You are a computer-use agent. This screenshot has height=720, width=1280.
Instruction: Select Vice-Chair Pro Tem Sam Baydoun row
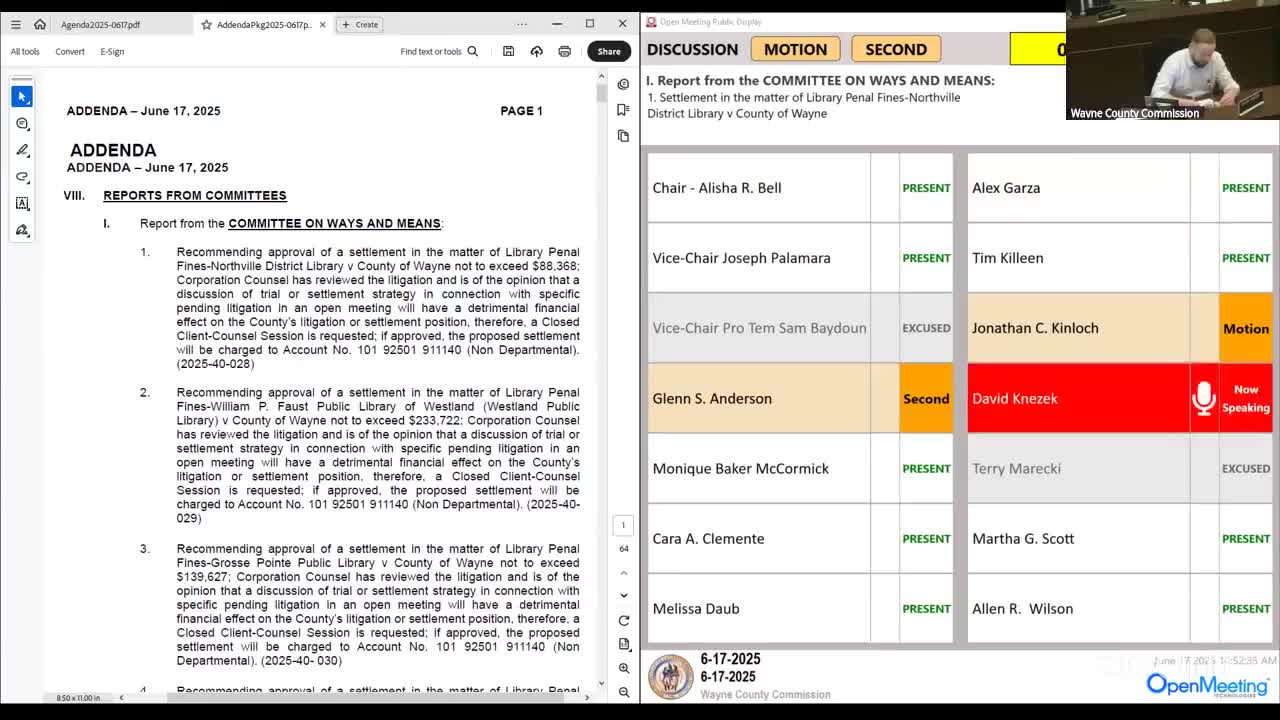800,328
